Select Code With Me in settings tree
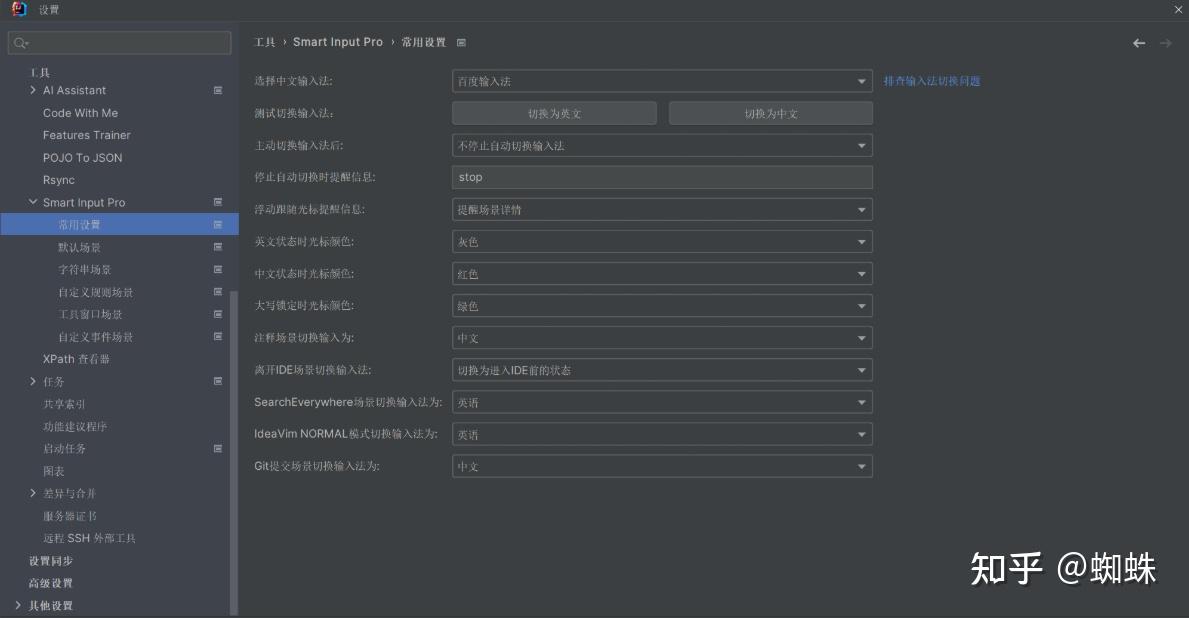Viewport: 1189px width, 618px height. (x=80, y=113)
